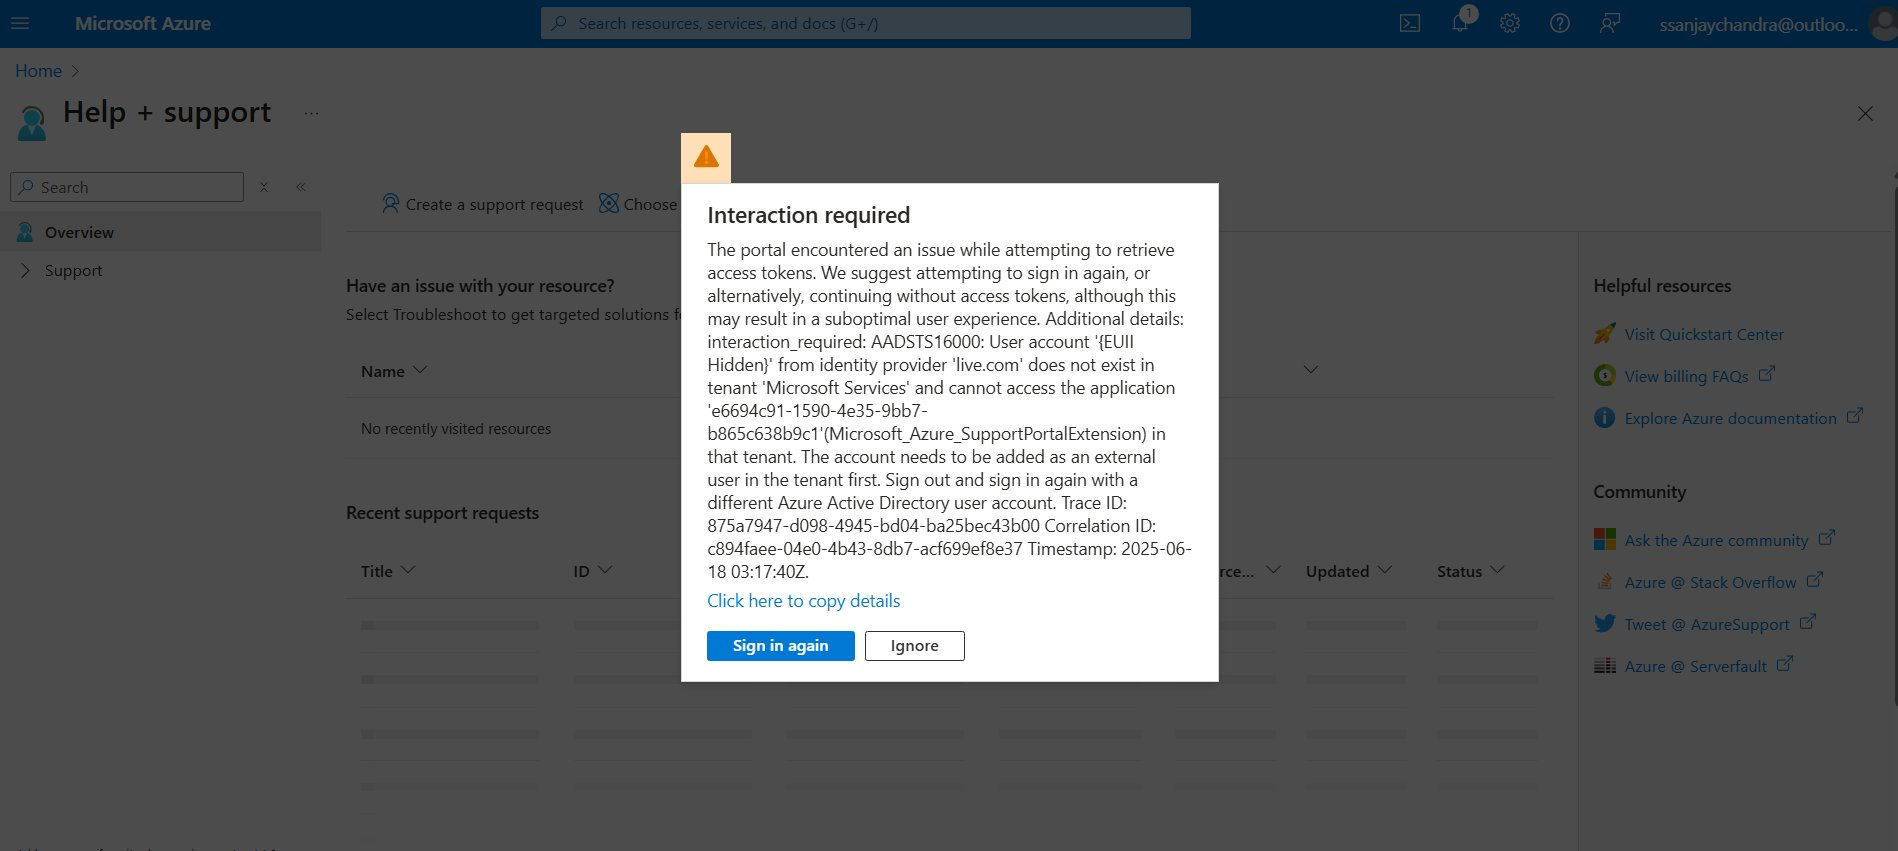Click the Twitter bird icon
The image size is (1898, 851).
(1604, 624)
